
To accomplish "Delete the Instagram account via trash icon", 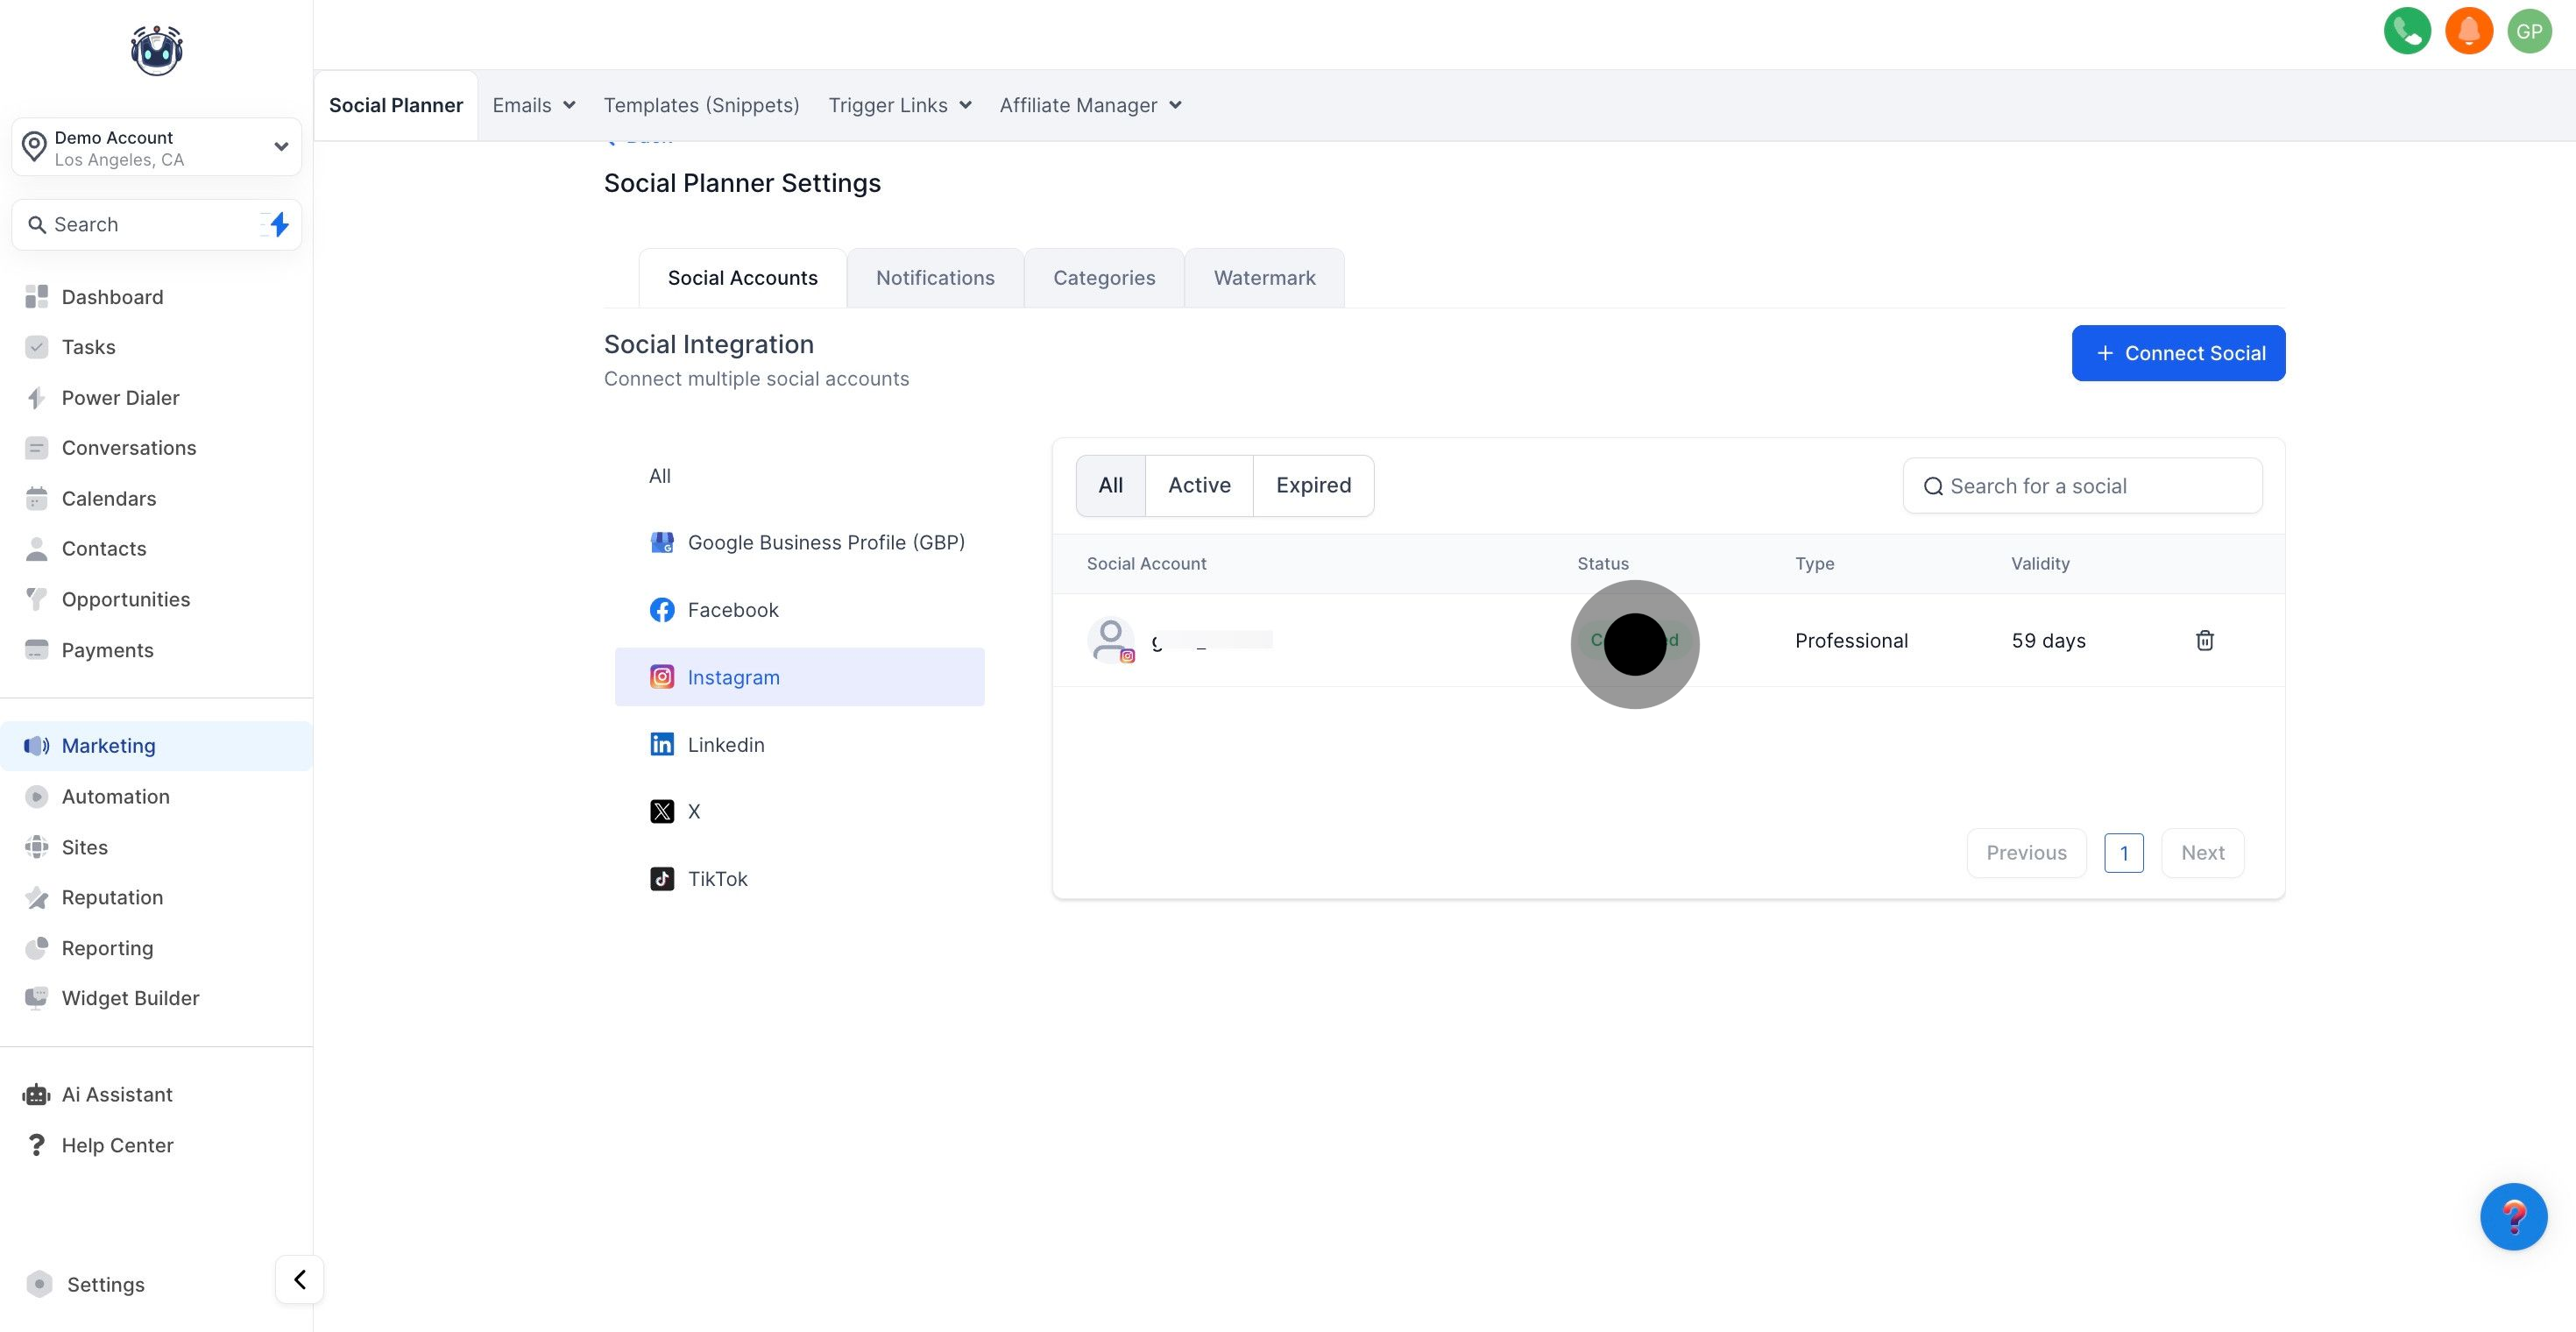I will (2204, 640).
